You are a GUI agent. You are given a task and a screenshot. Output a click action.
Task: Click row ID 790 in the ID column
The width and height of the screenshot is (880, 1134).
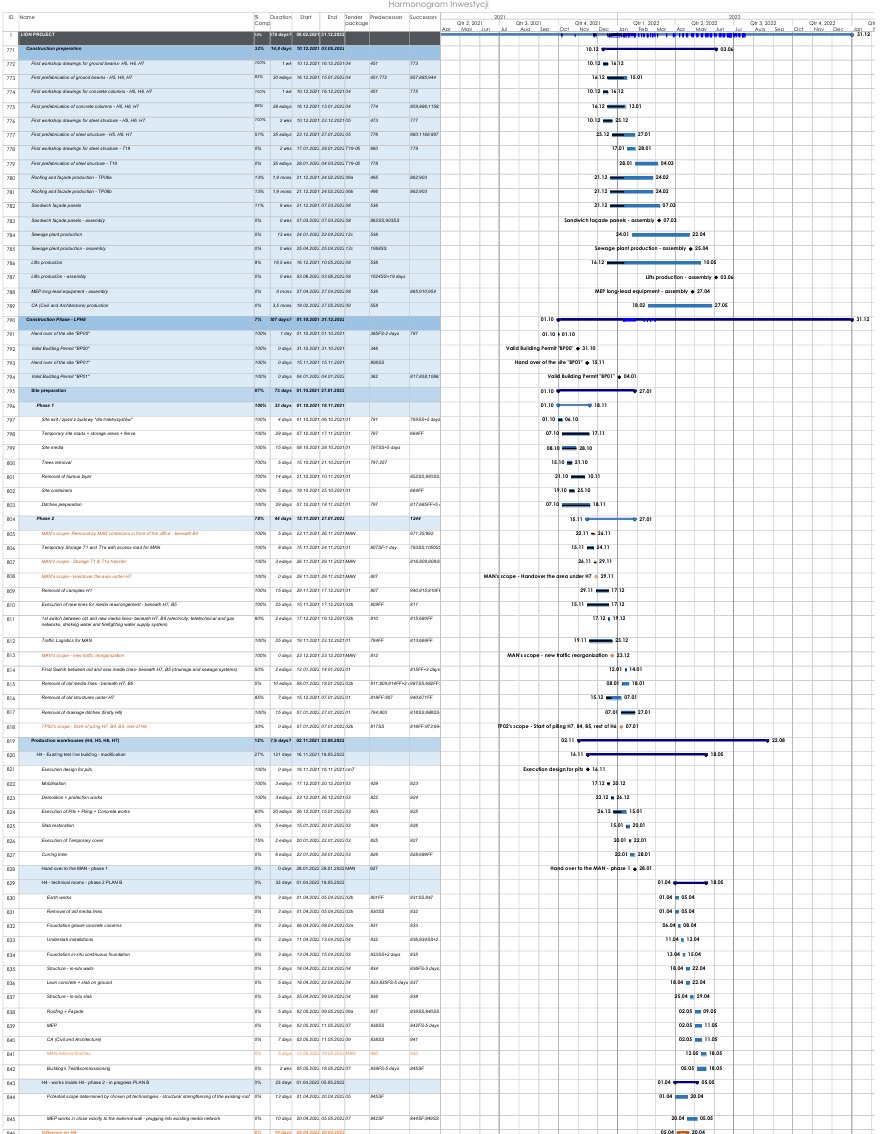tap(11, 320)
